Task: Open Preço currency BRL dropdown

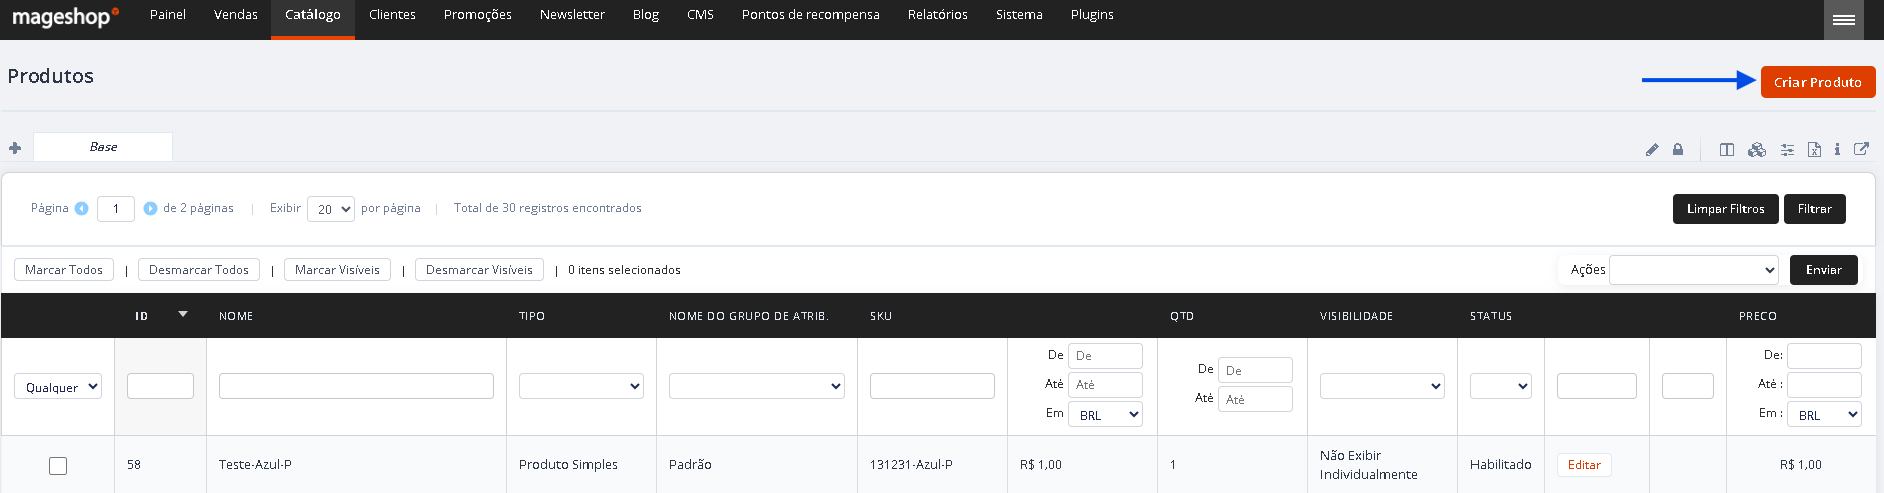Action: pos(1824,414)
